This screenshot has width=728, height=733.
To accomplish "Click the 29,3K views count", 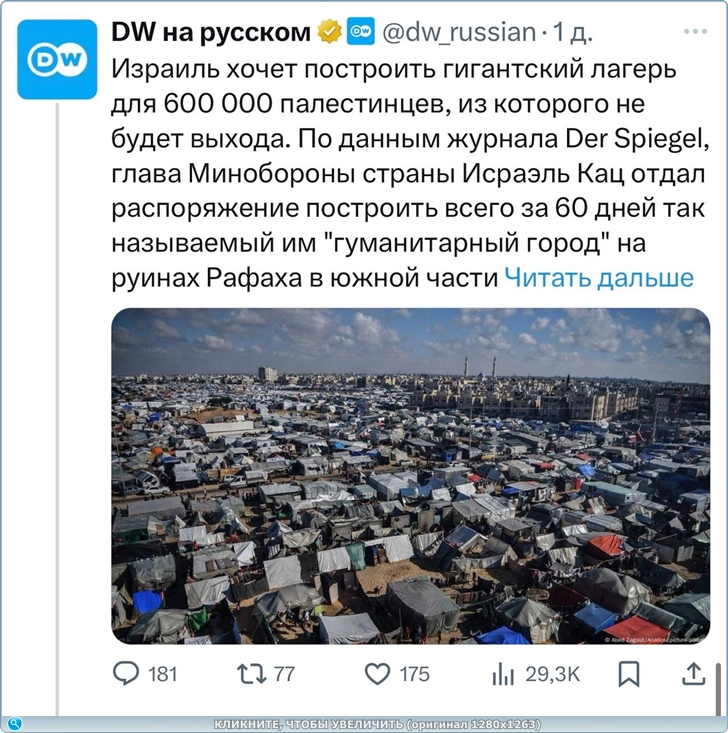I will coord(552,674).
